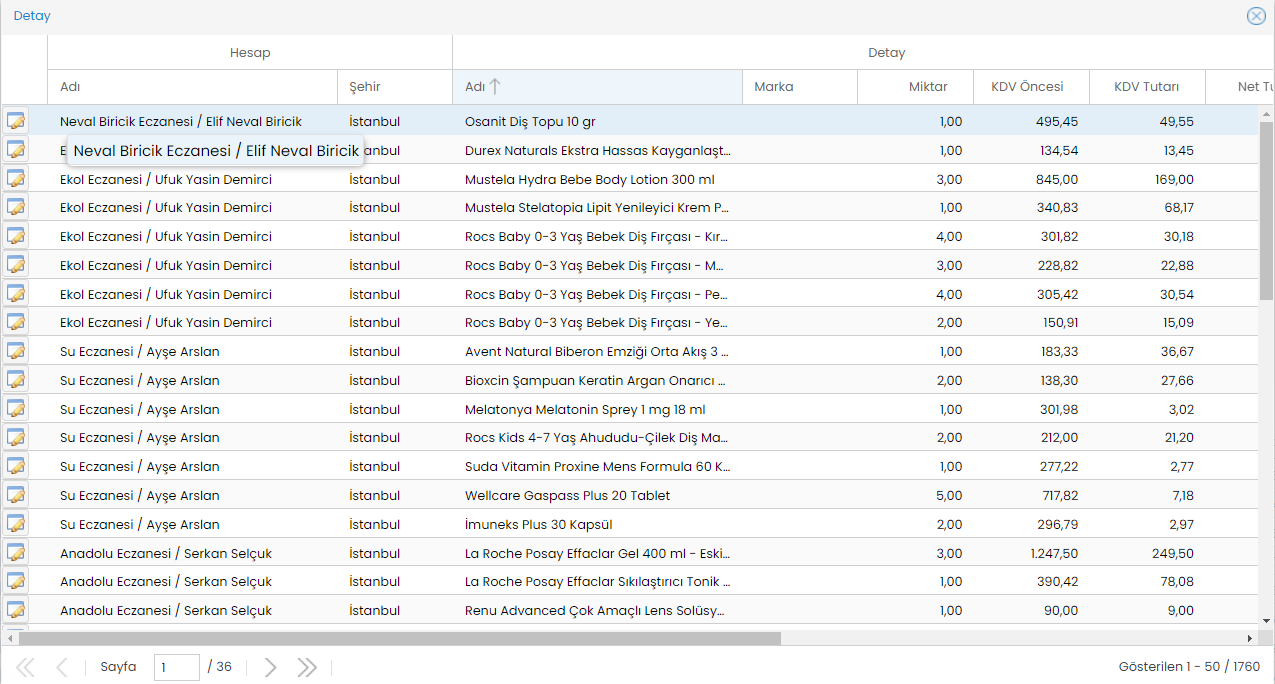Go to the next page

270,667
